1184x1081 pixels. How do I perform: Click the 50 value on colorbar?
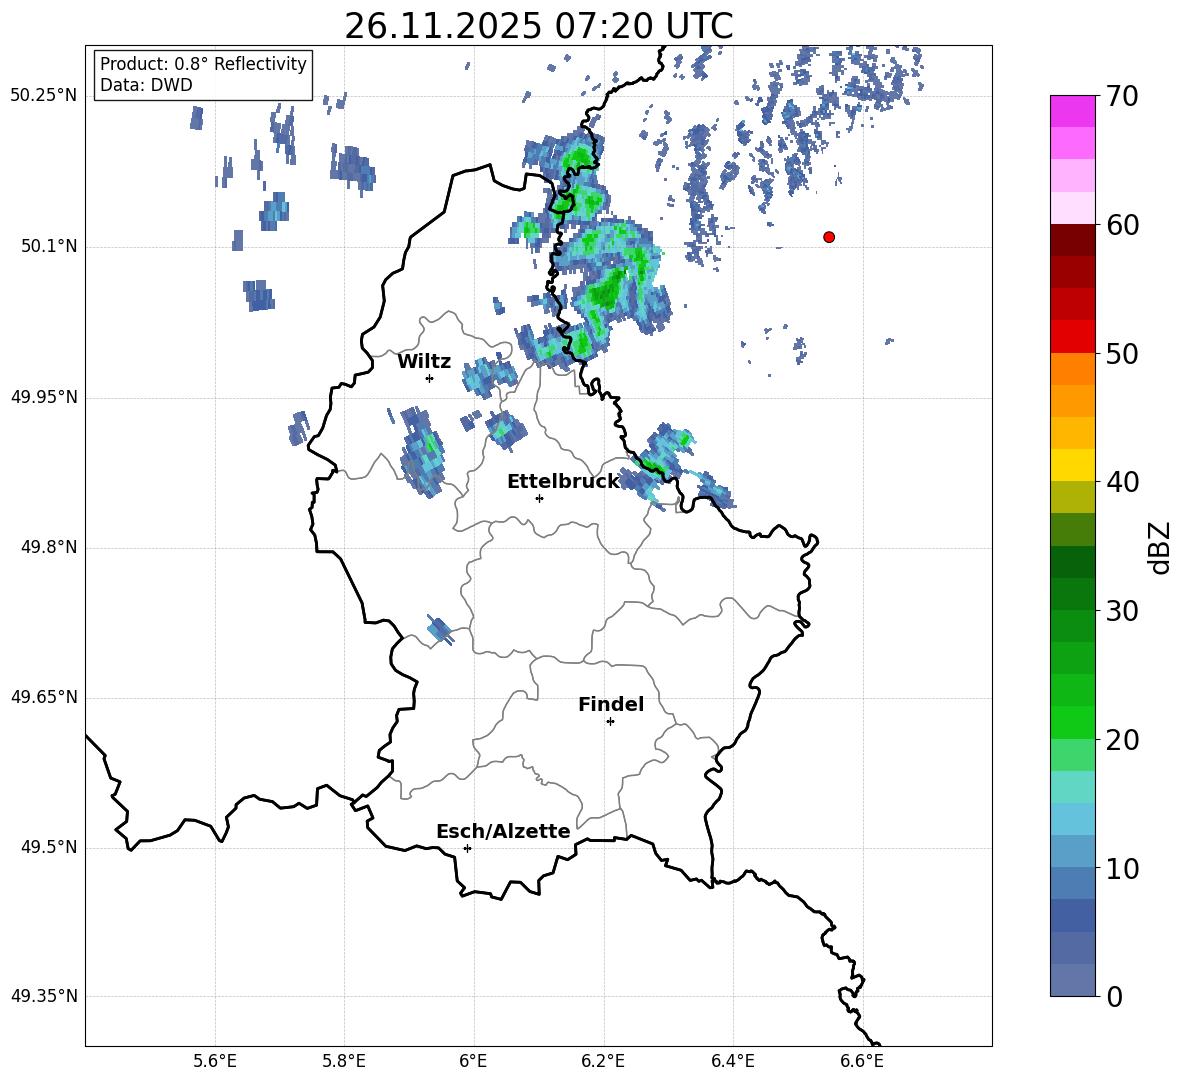[x=1121, y=354]
